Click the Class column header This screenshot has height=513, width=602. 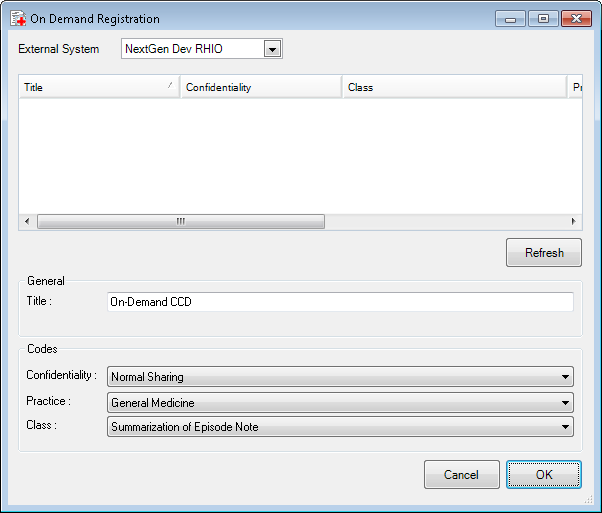tap(455, 87)
